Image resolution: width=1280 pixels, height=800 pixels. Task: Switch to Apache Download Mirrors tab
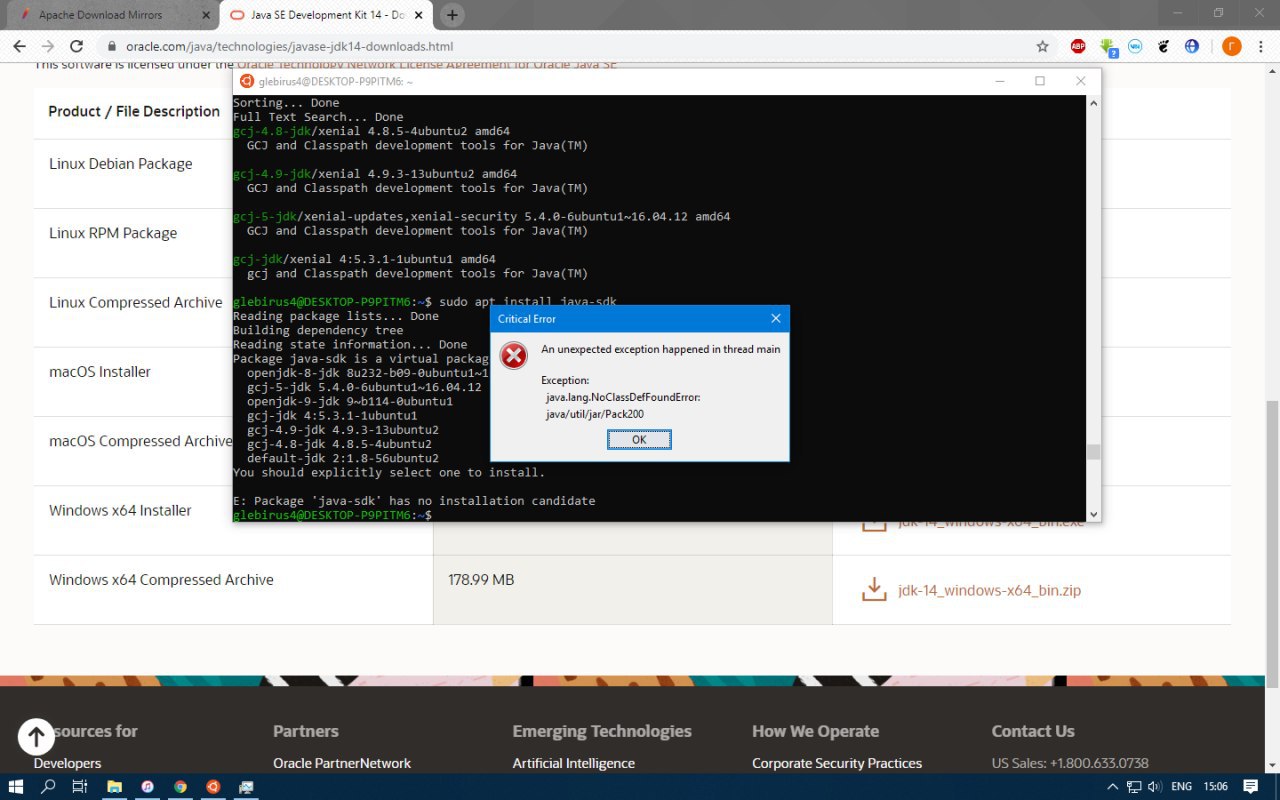[x=100, y=15]
